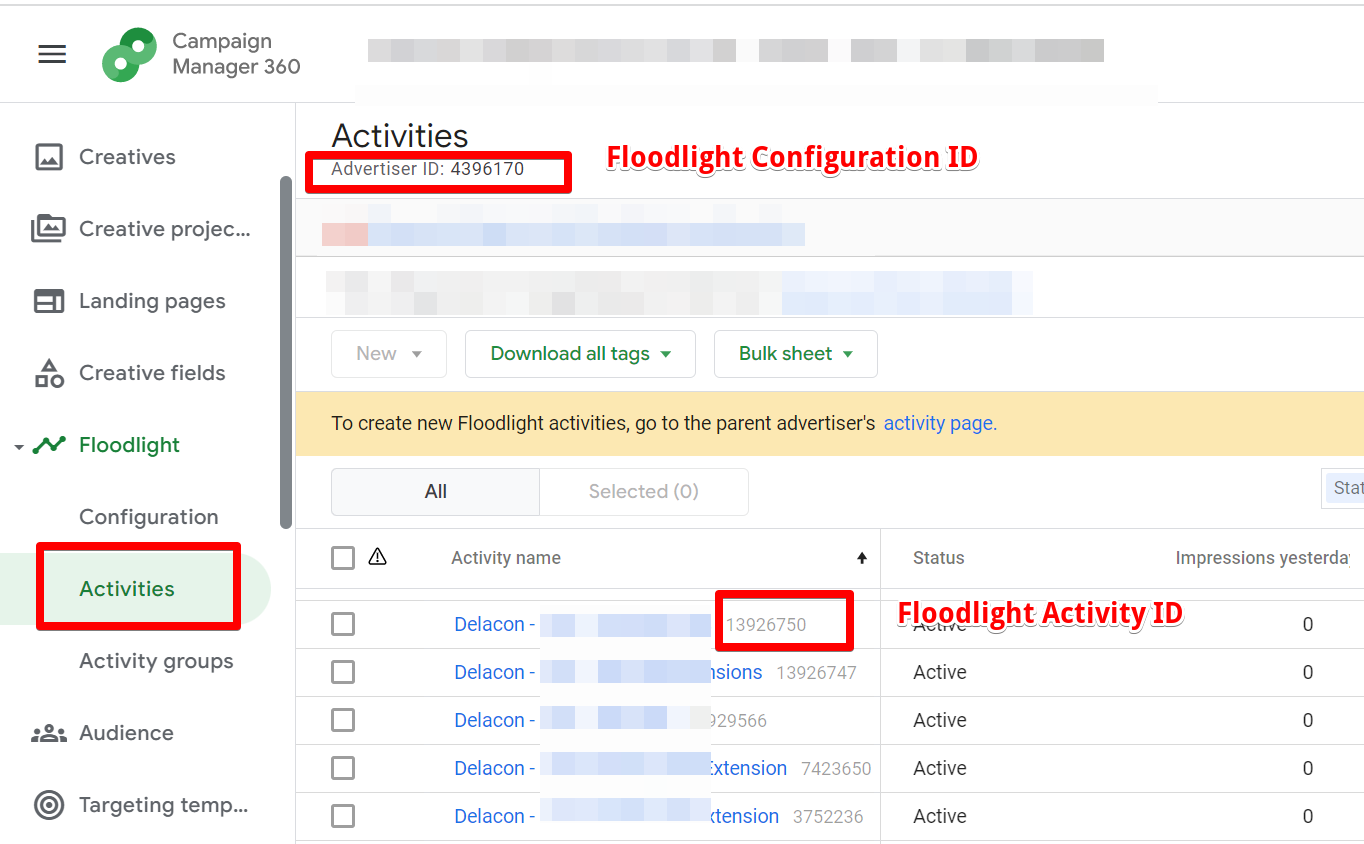This screenshot has height=844, width=1364.
Task: Click the Floodlight chart-line icon
Action: pyautogui.click(x=49, y=445)
